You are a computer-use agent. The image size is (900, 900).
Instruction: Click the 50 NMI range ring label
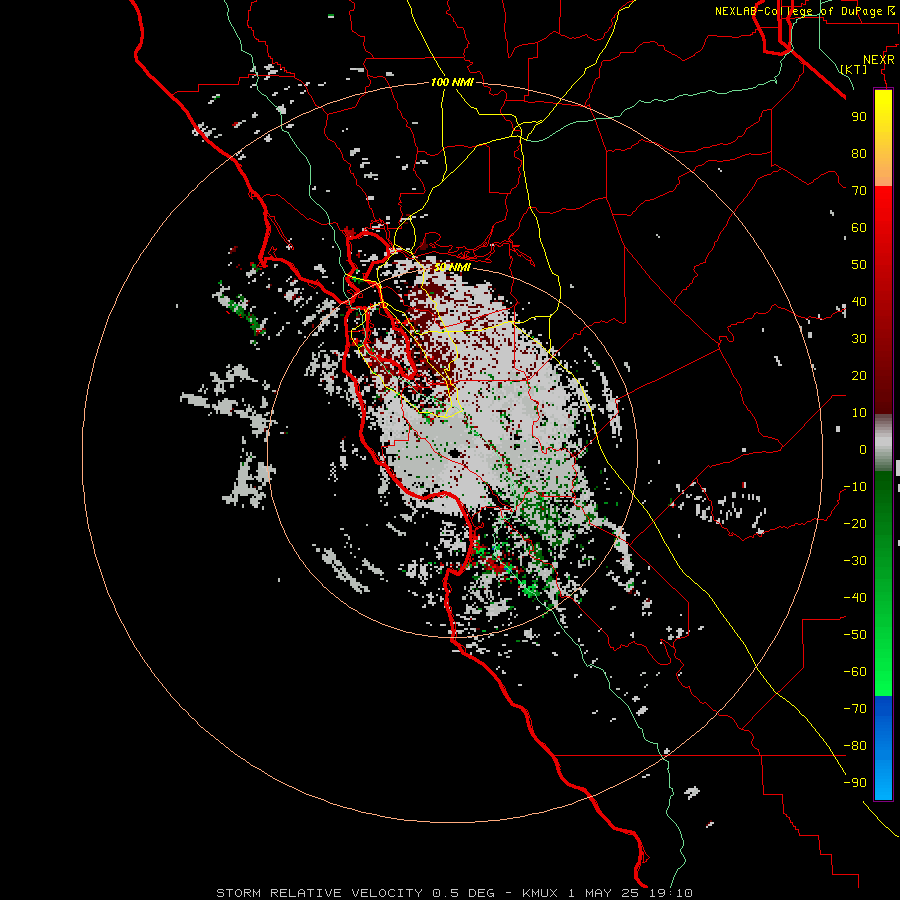point(452,267)
